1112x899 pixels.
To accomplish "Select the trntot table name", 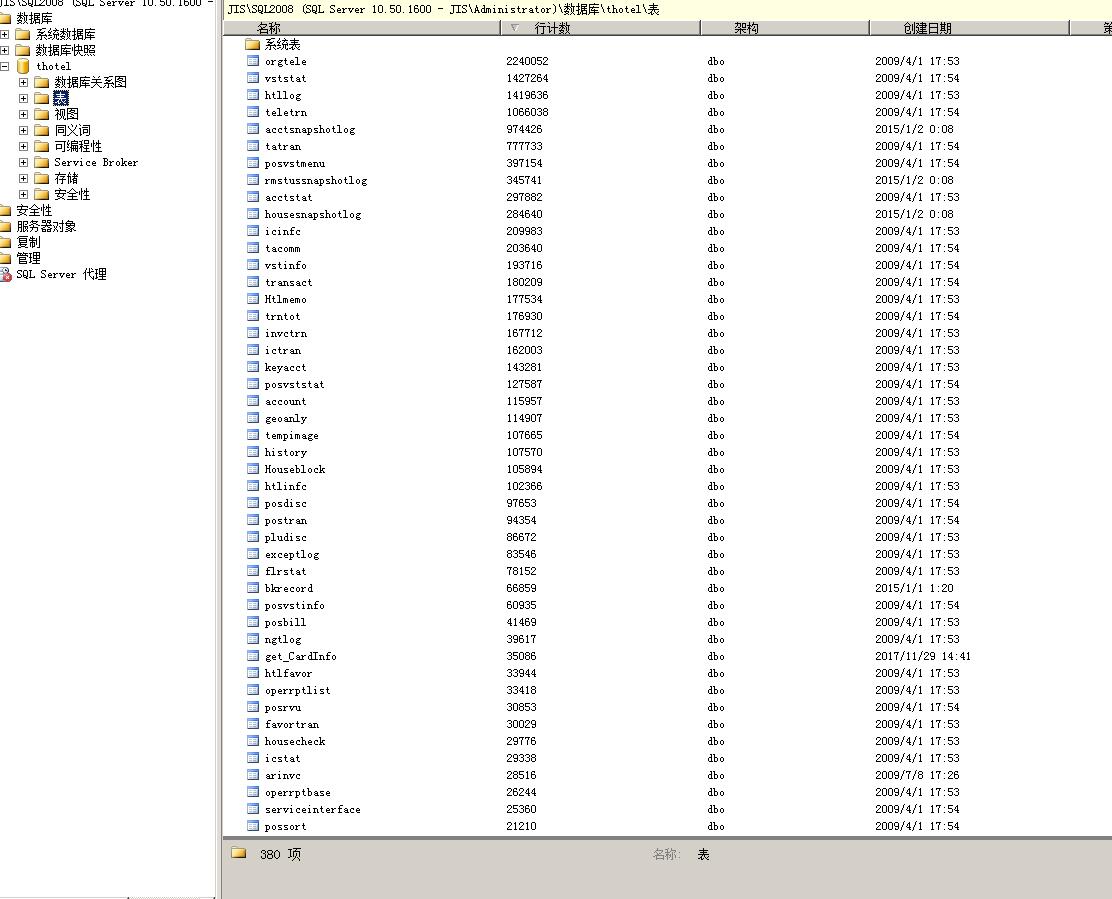I will 282,316.
